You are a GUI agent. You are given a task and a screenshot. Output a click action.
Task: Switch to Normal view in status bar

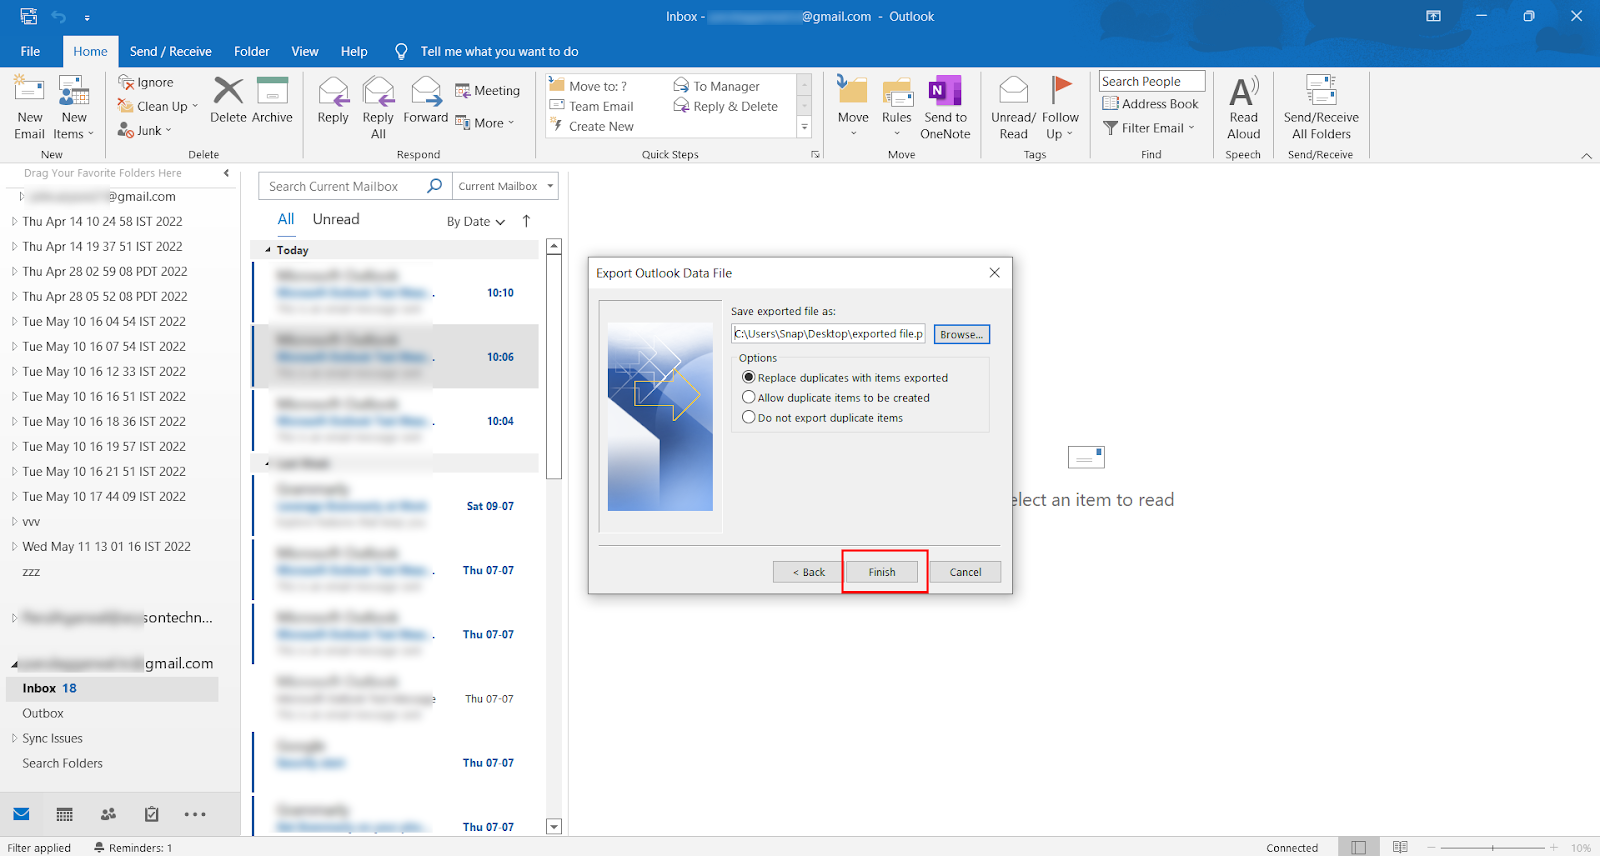tap(1358, 847)
